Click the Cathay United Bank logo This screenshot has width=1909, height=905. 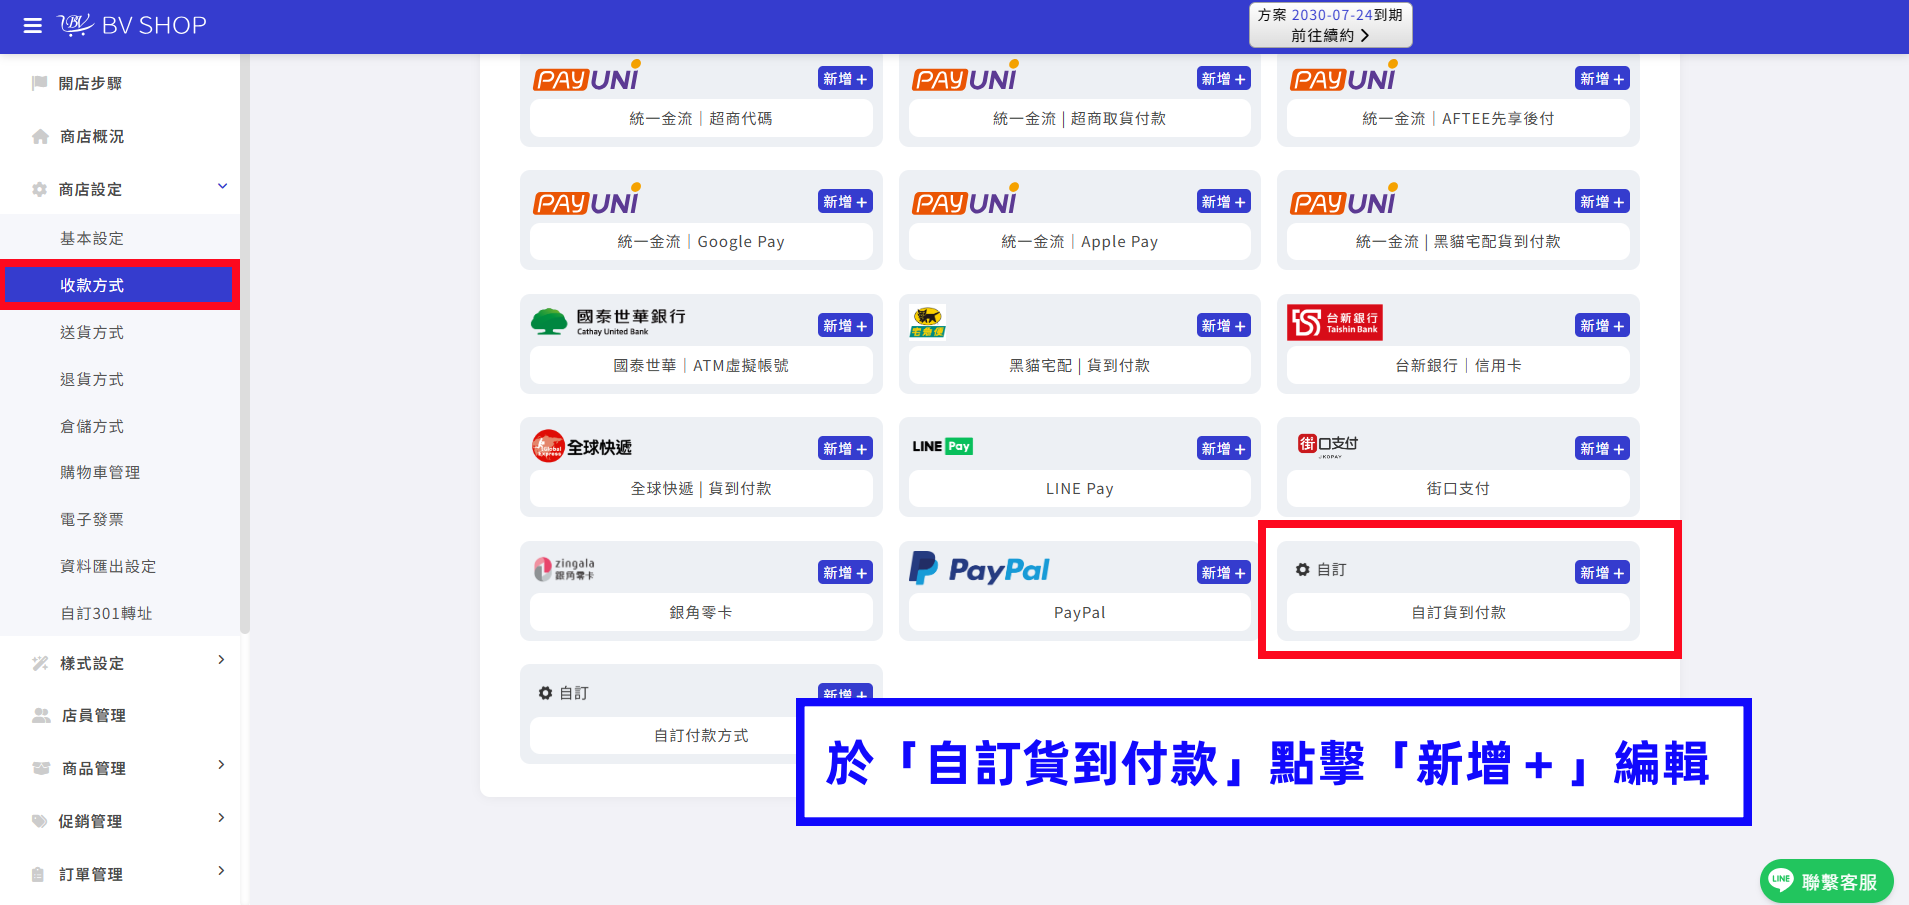point(608,322)
